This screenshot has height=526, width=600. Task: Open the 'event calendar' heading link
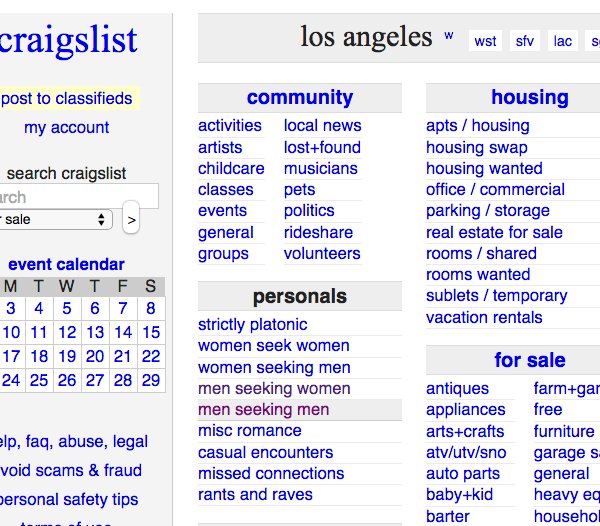[66, 264]
